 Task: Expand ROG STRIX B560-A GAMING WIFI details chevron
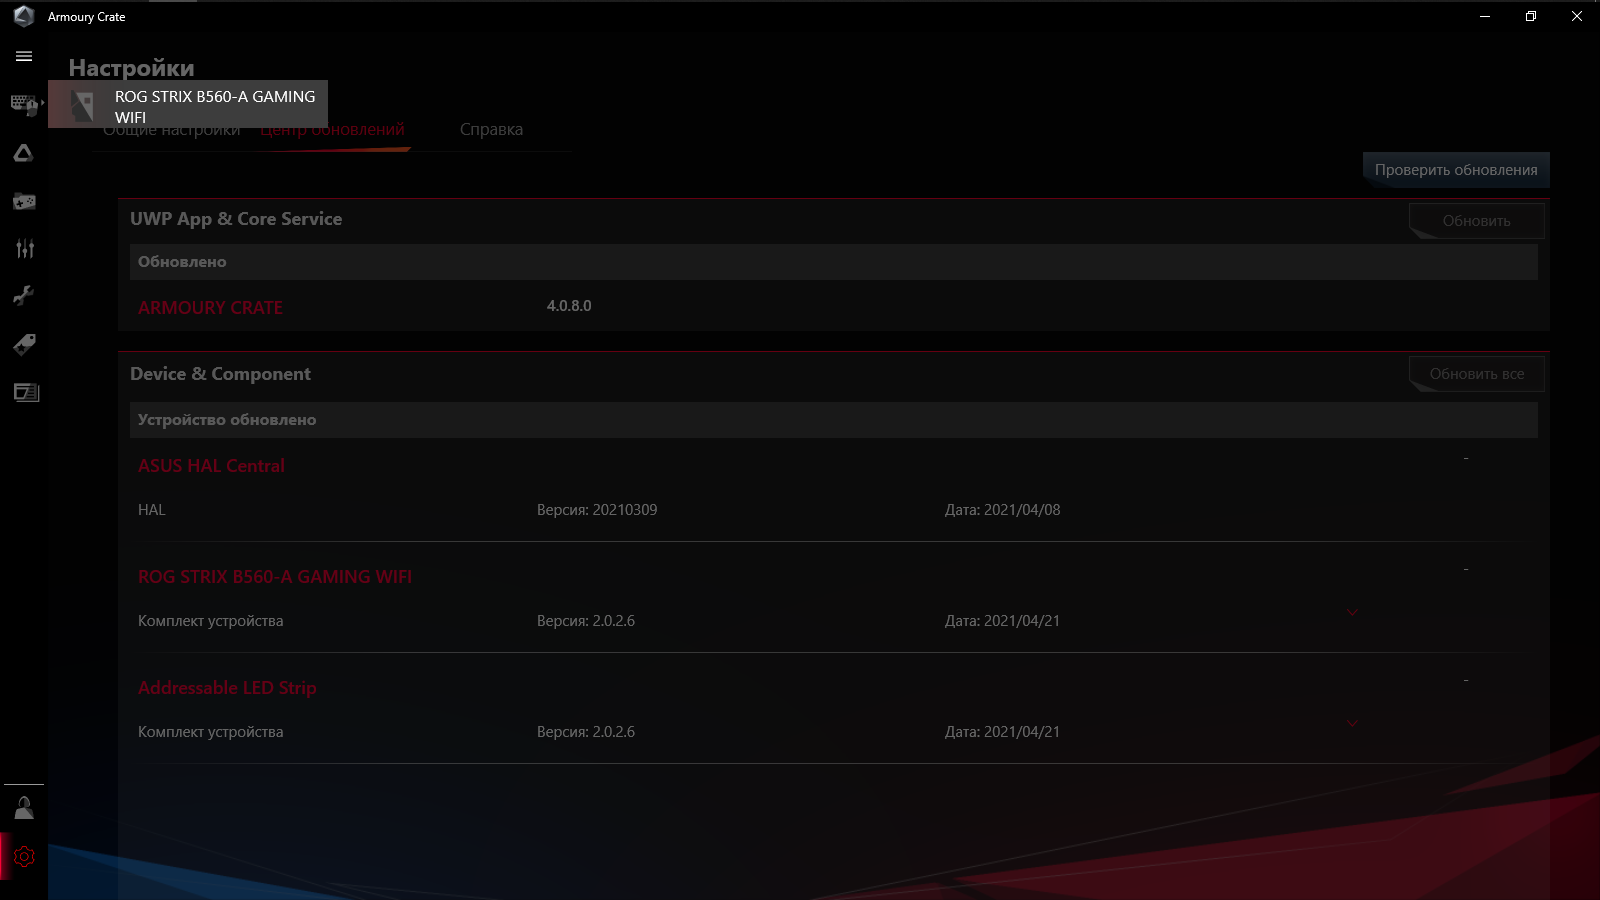pos(1352,612)
